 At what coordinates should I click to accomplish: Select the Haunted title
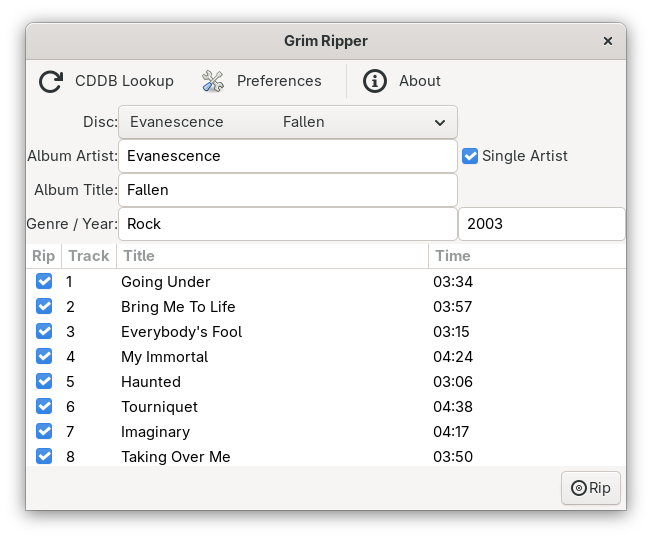click(151, 381)
